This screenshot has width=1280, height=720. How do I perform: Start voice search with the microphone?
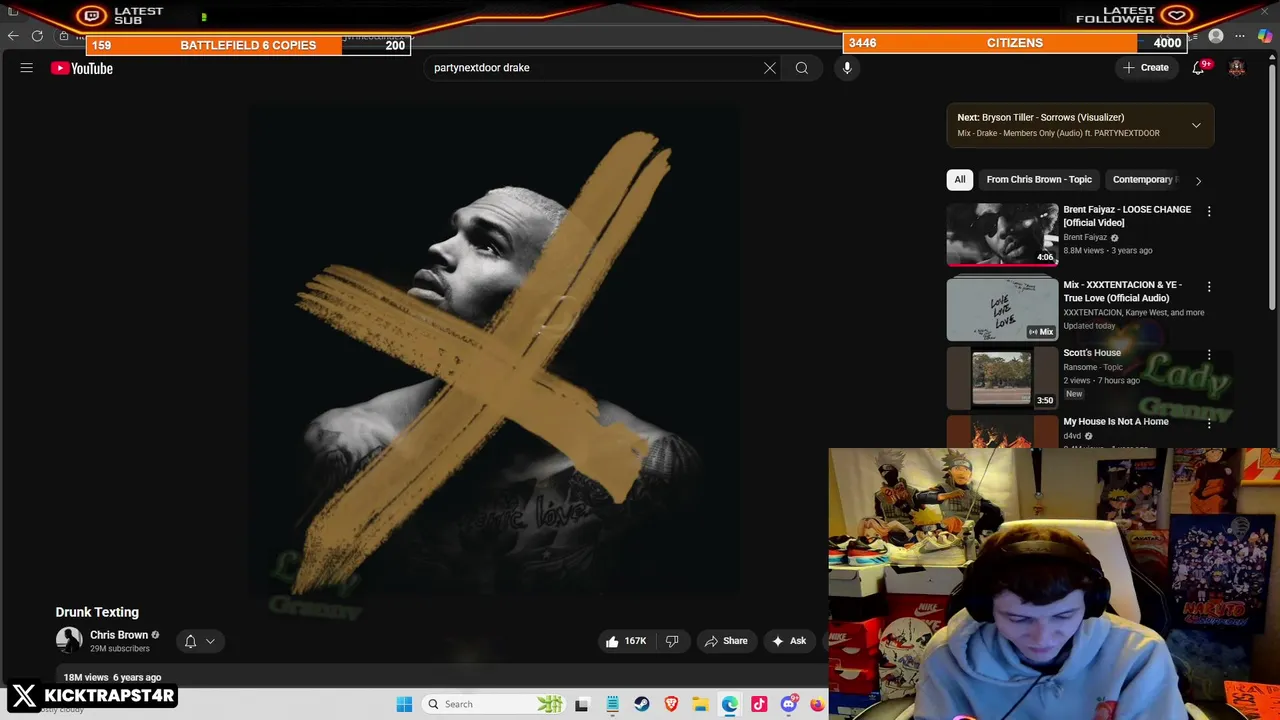point(847,68)
